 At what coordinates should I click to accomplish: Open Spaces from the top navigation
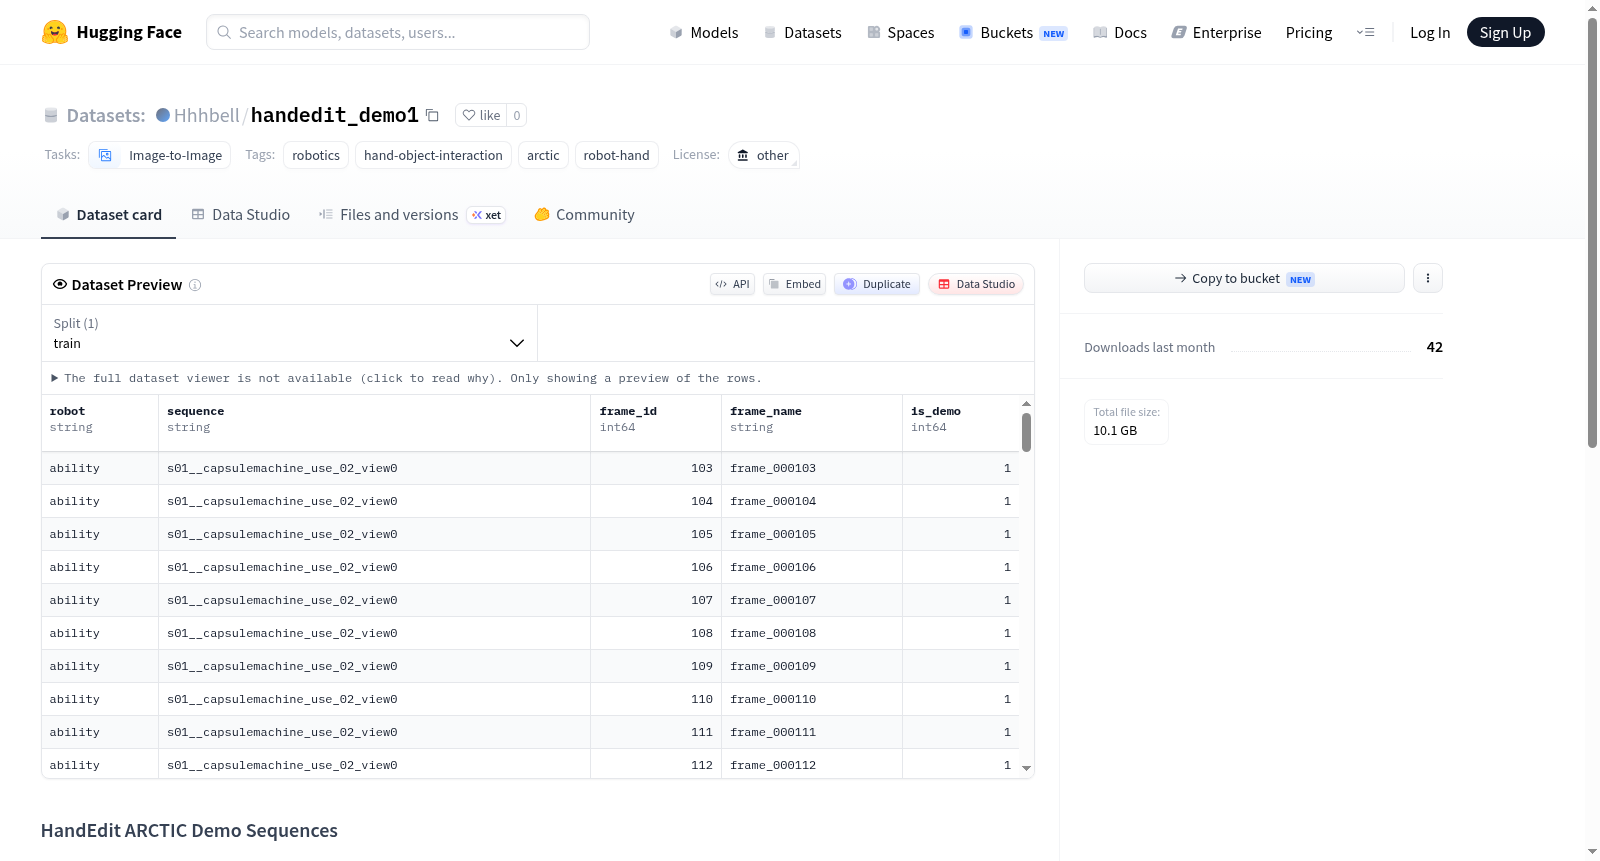tap(900, 32)
